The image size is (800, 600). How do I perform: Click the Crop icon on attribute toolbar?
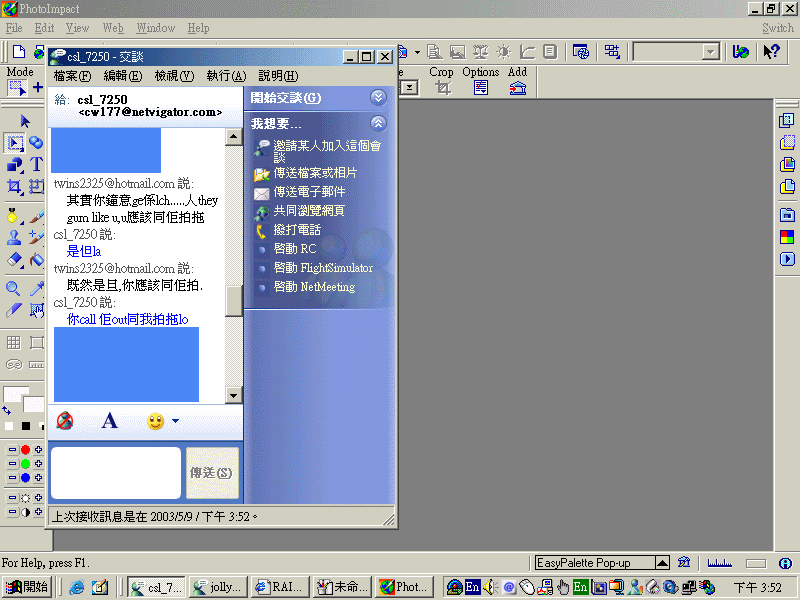(x=442, y=88)
